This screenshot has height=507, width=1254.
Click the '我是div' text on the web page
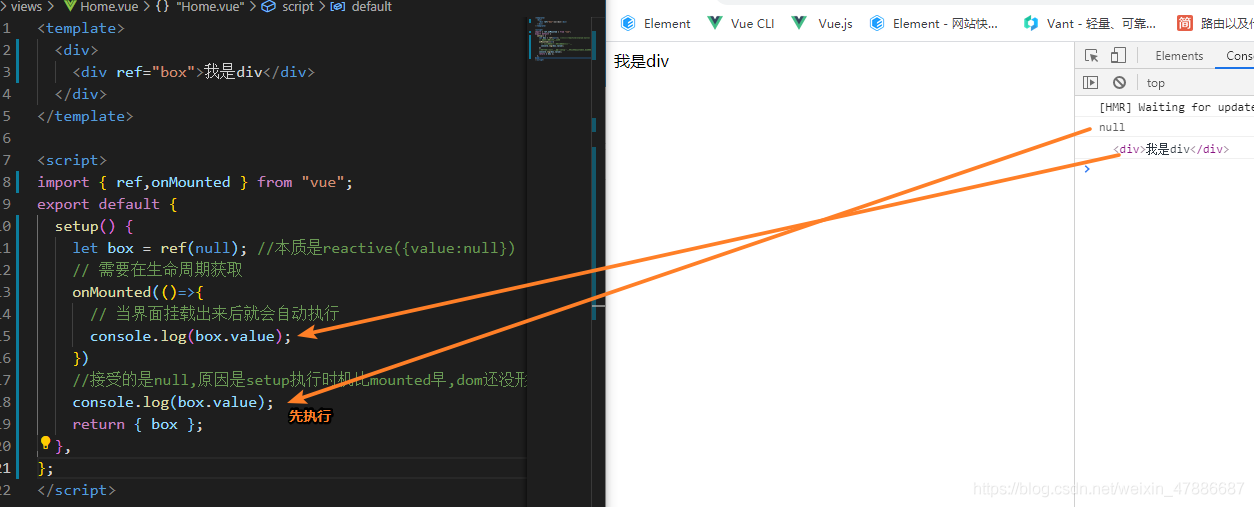(x=641, y=61)
